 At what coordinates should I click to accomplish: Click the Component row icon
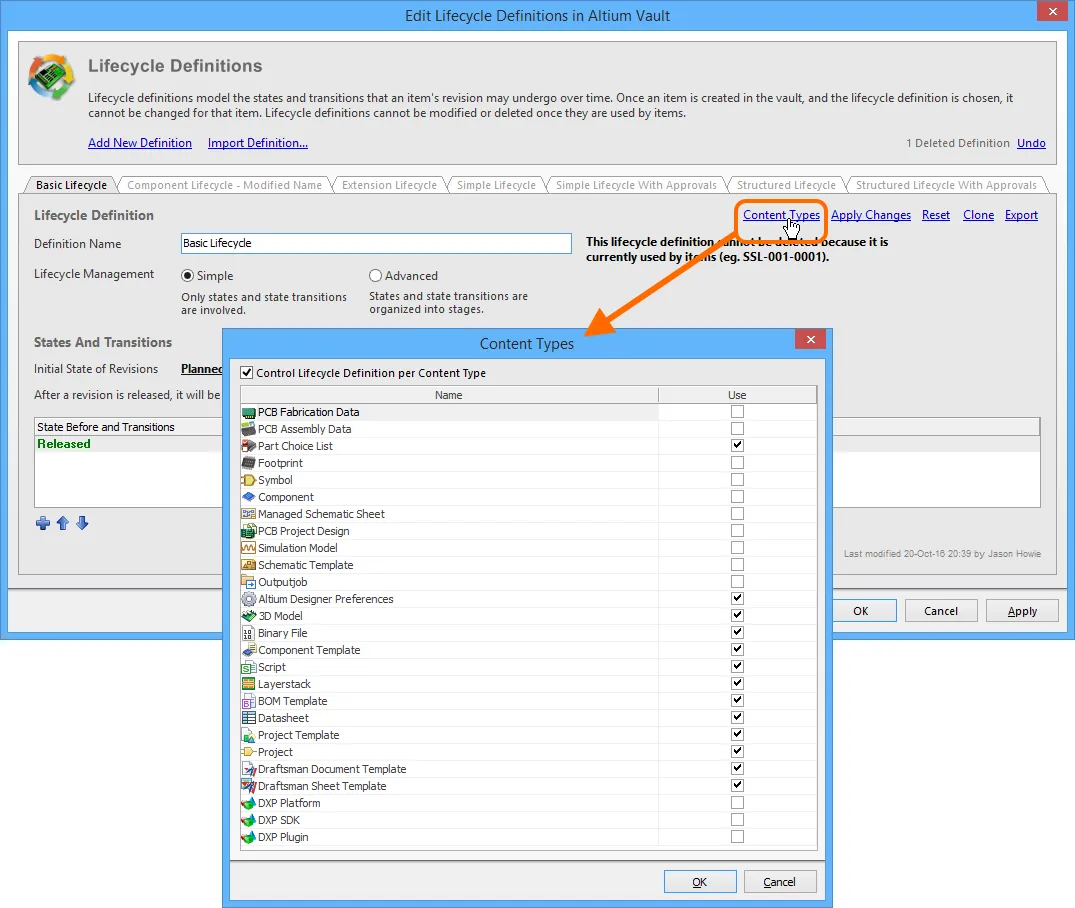coord(249,497)
